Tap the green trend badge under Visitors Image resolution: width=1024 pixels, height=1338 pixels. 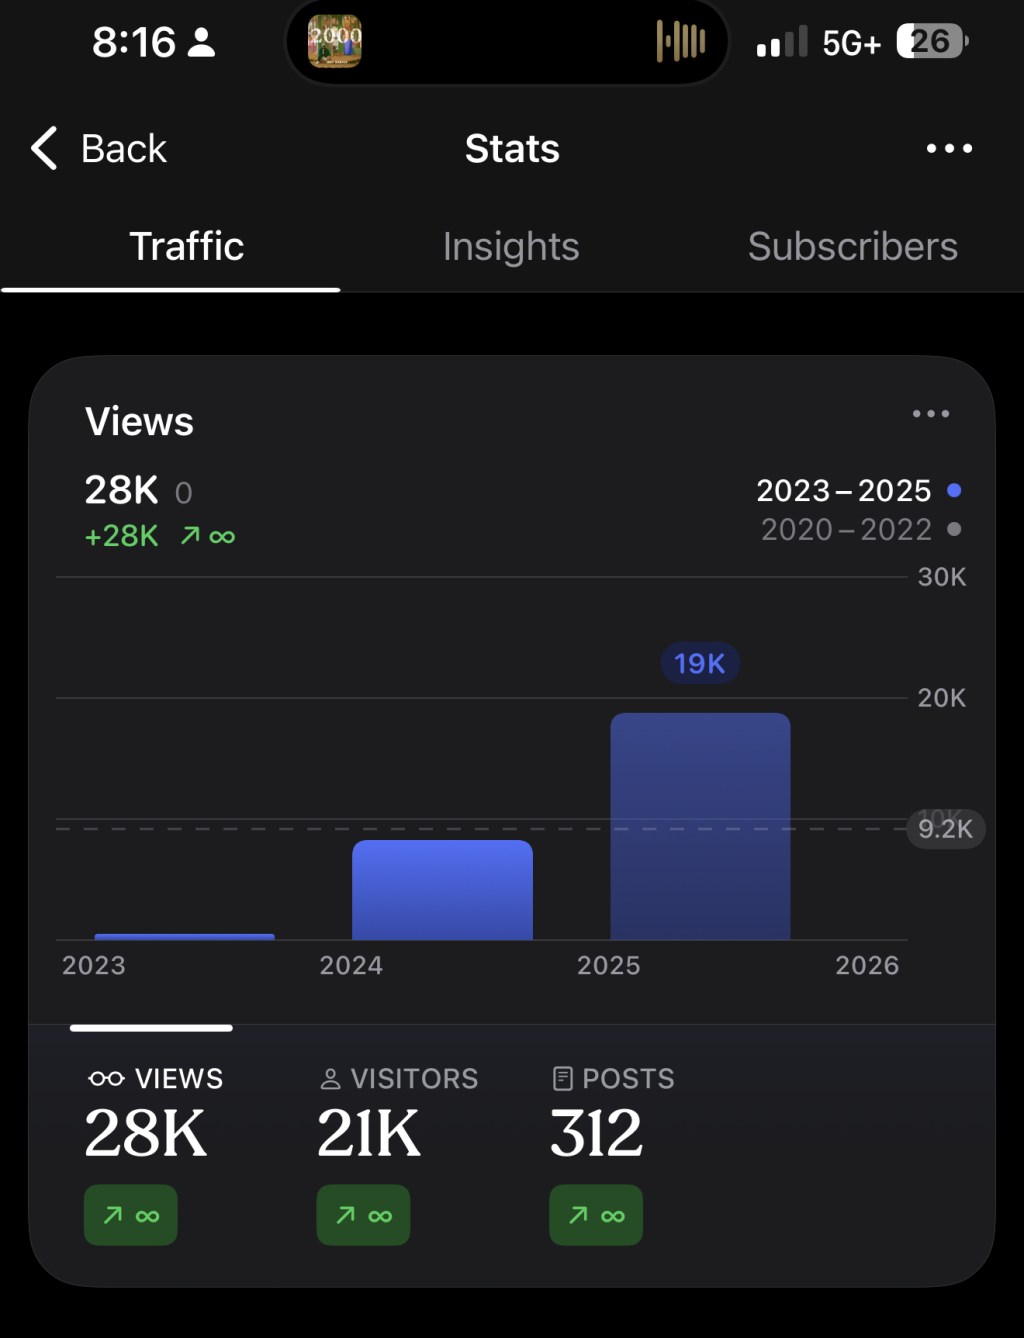click(363, 1215)
